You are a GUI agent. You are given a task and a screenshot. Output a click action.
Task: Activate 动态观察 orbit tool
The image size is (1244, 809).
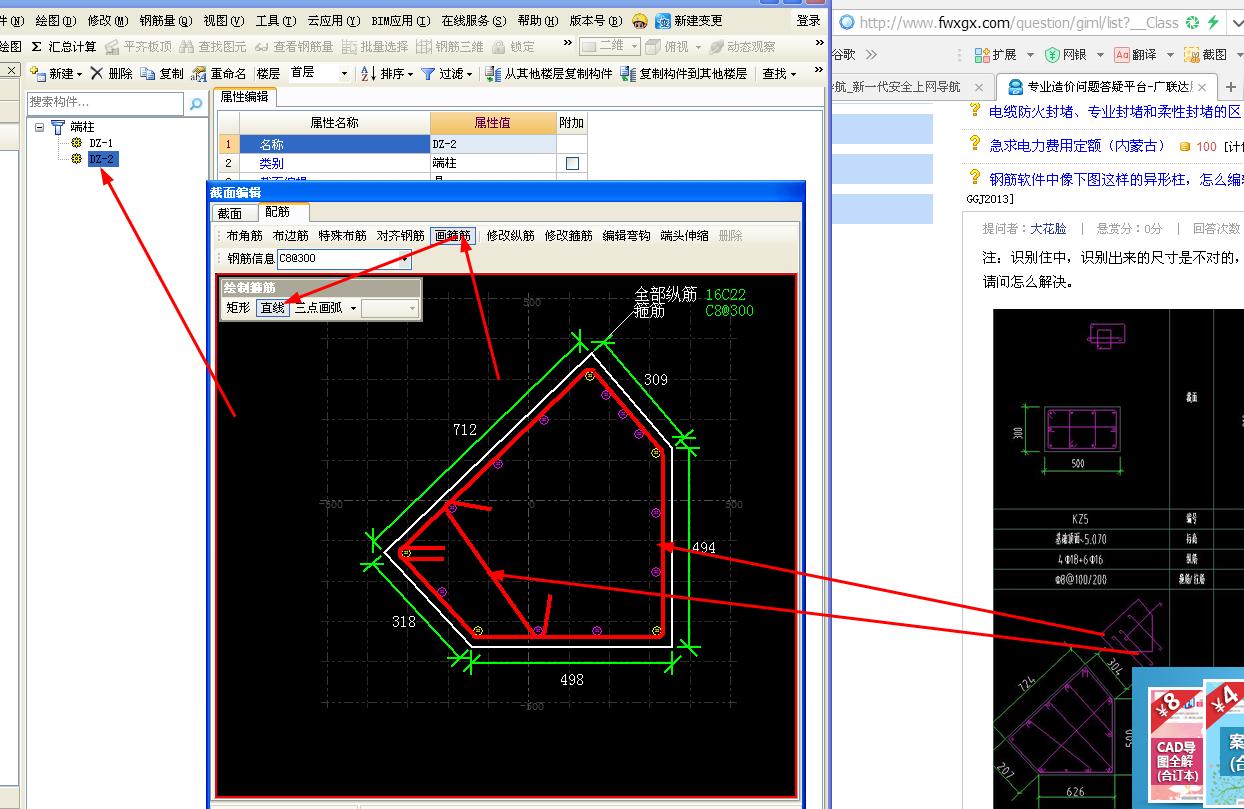click(716, 47)
